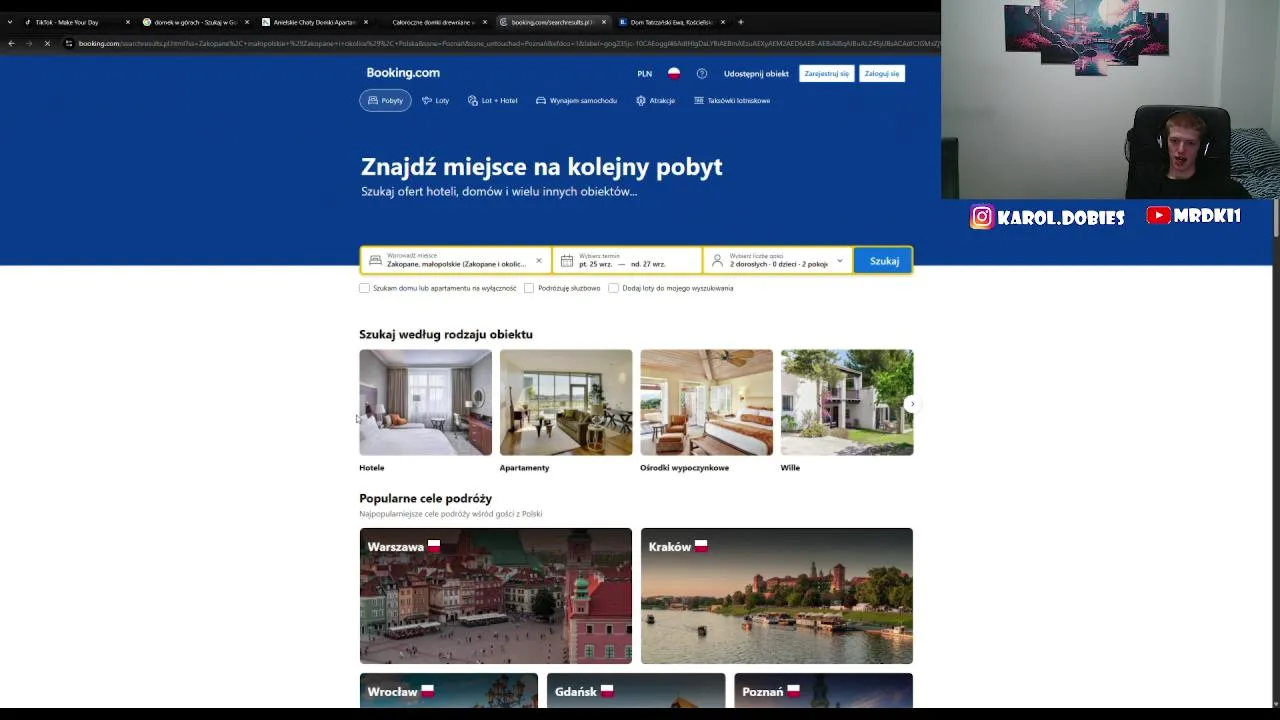Tick the Szukam domu lub apartamentu checkbox

pos(365,288)
